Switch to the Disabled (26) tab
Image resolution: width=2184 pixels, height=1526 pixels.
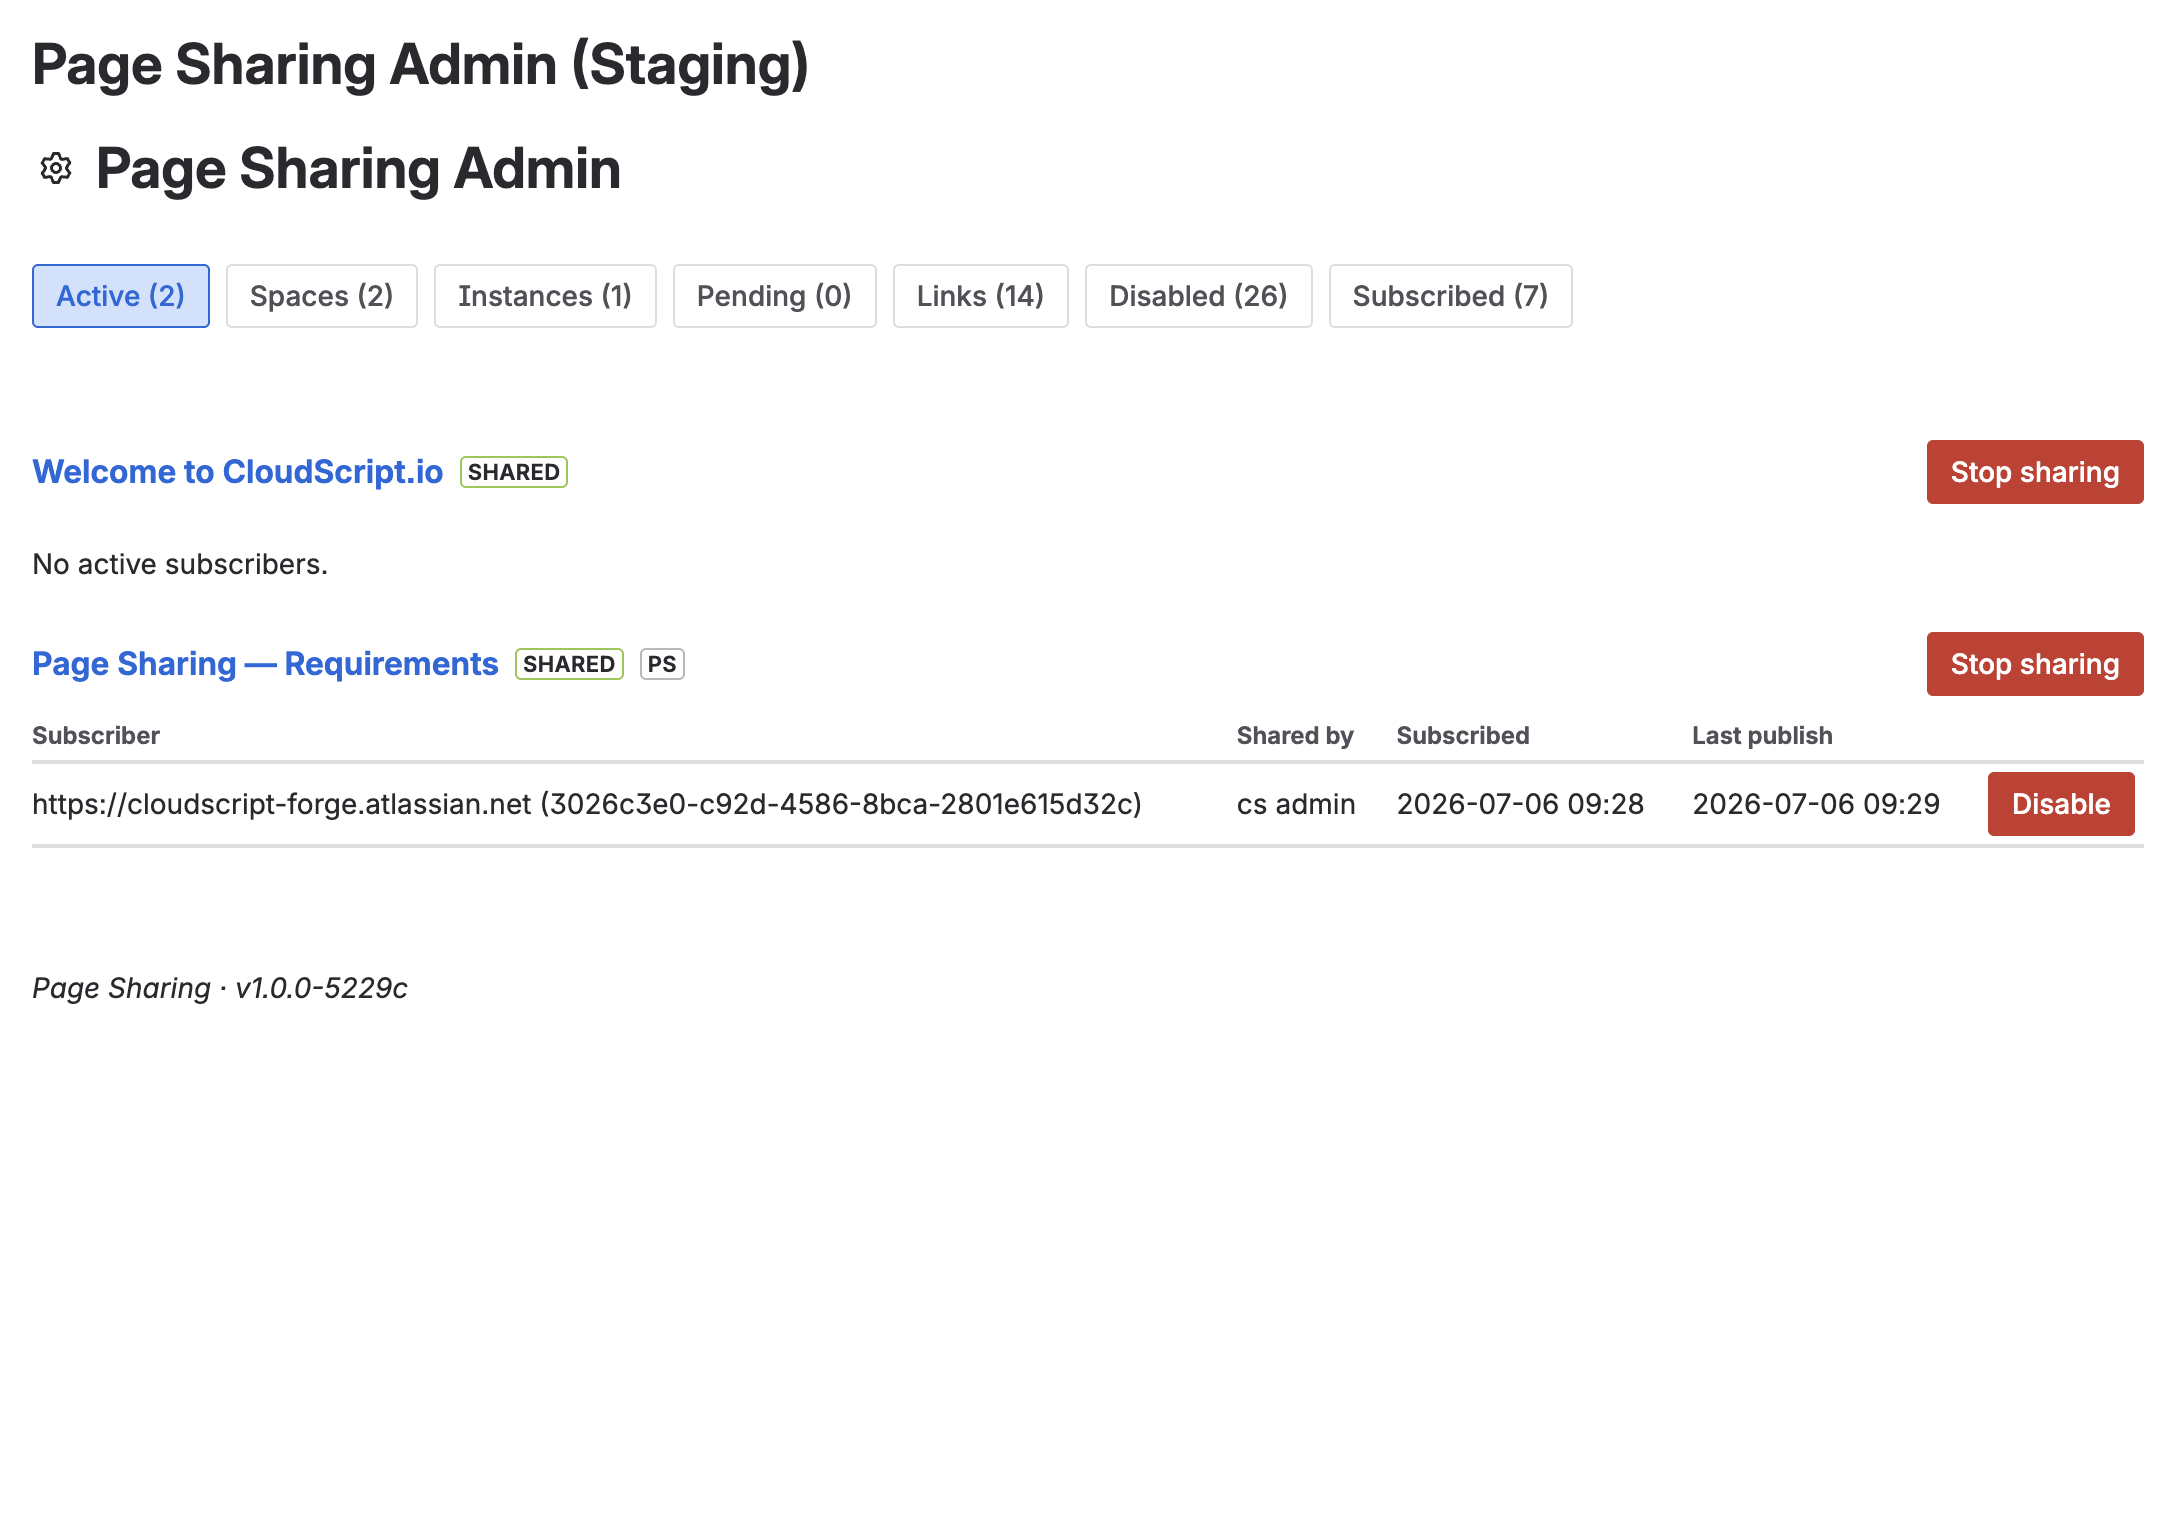(1199, 296)
